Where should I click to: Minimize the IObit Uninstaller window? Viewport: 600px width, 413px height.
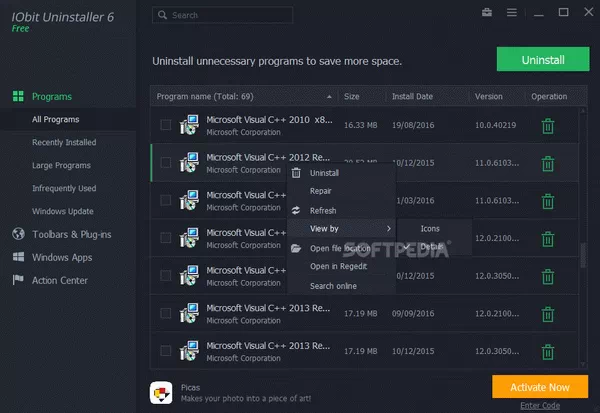(x=539, y=13)
